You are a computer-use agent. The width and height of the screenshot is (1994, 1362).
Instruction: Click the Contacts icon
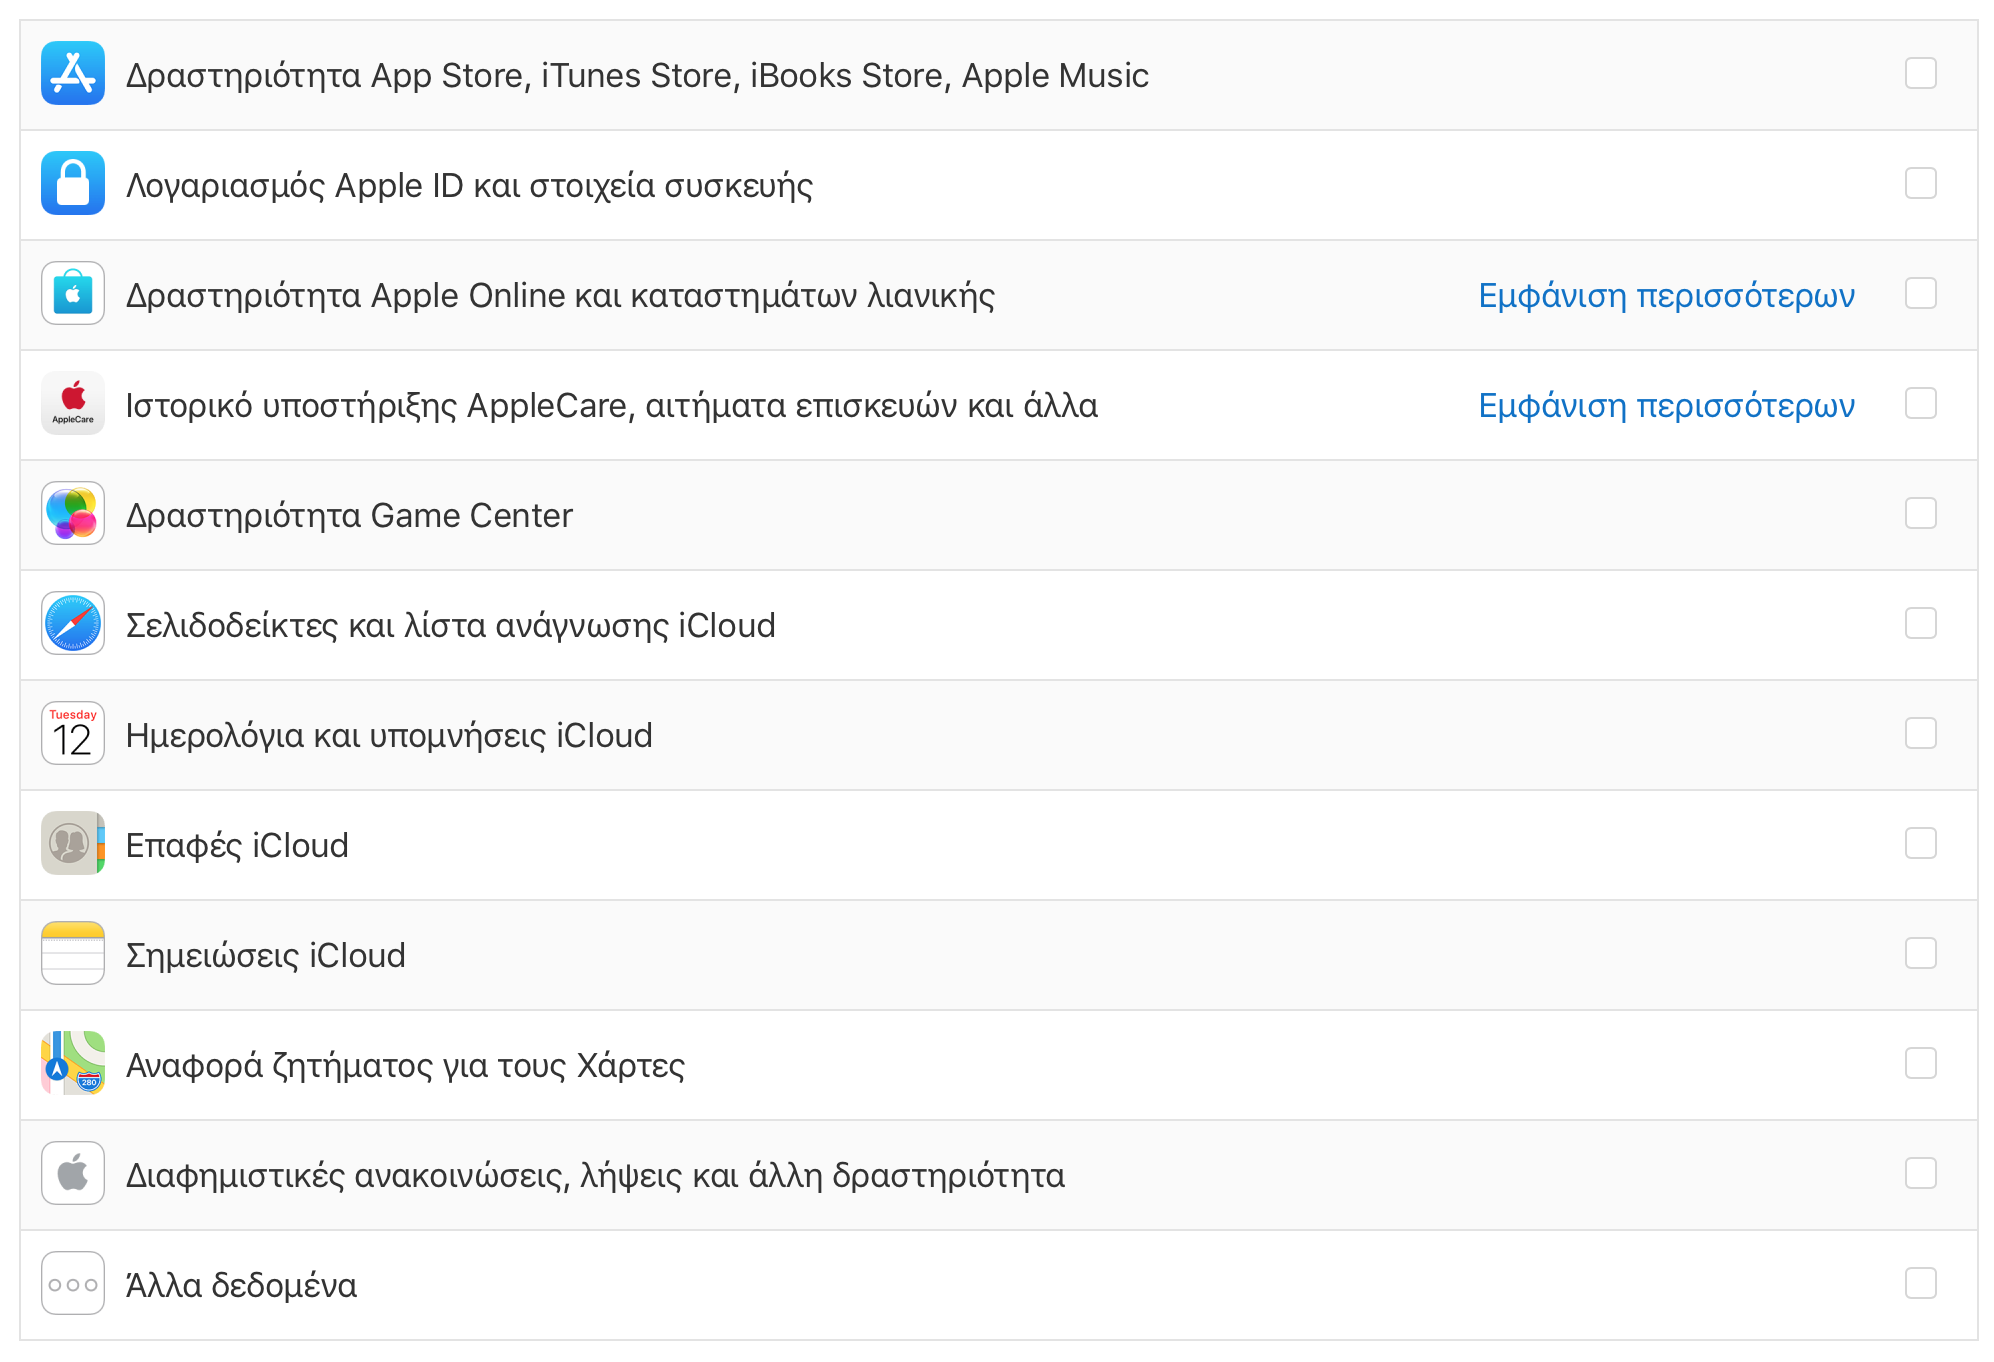pyautogui.click(x=73, y=843)
